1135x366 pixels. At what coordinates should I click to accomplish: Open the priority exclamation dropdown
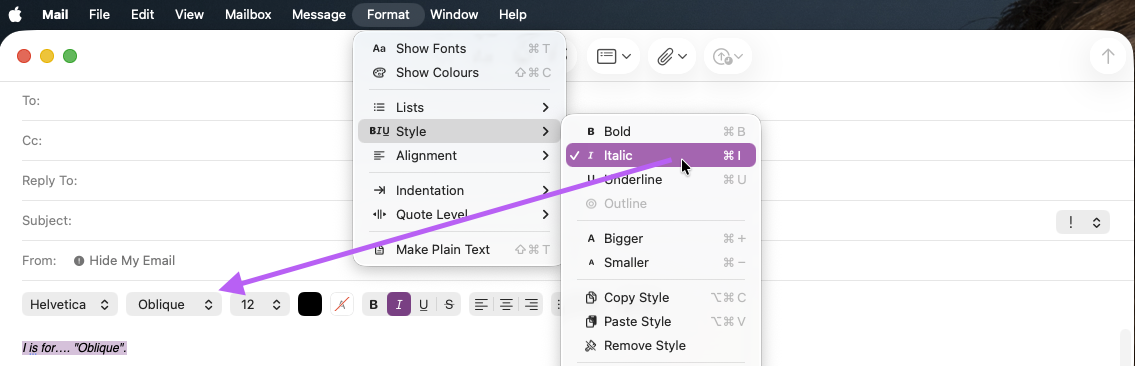[1083, 222]
